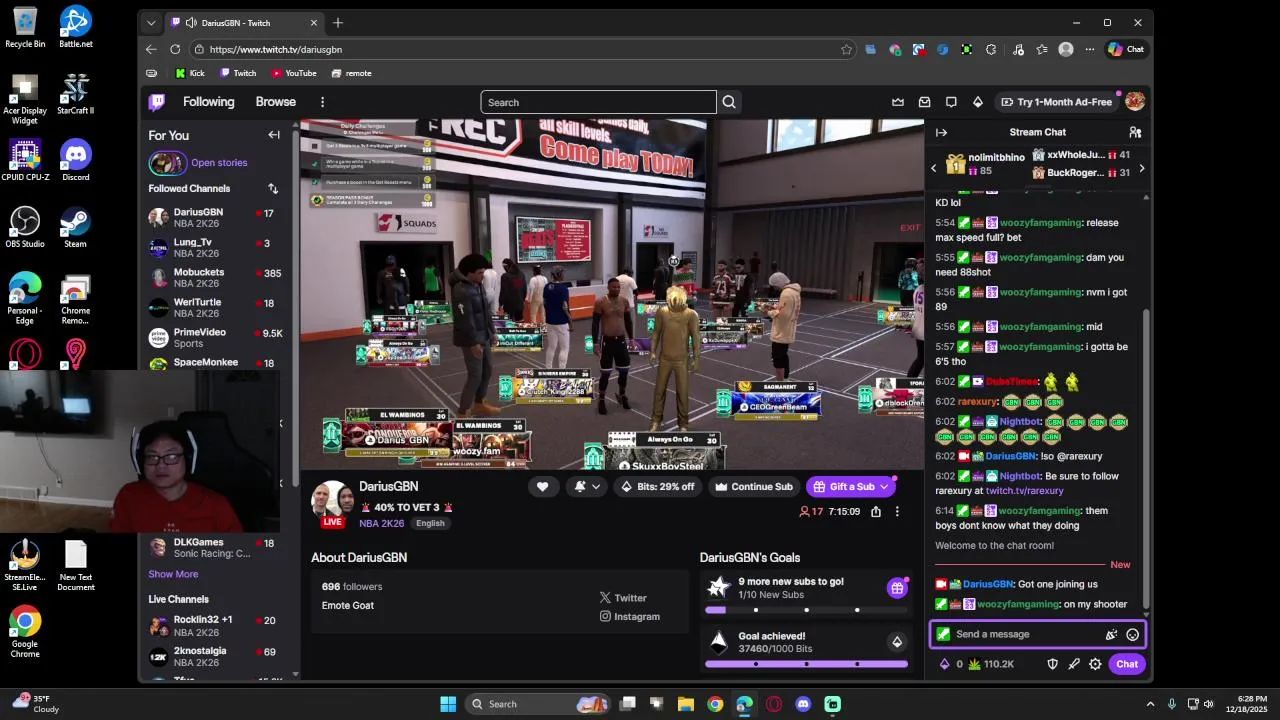Switch to the Browse tab

(275, 102)
